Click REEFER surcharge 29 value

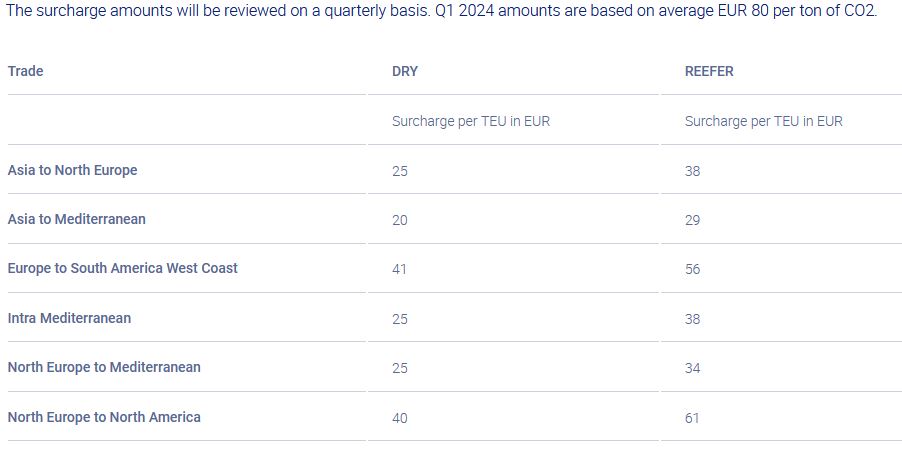[x=693, y=220]
